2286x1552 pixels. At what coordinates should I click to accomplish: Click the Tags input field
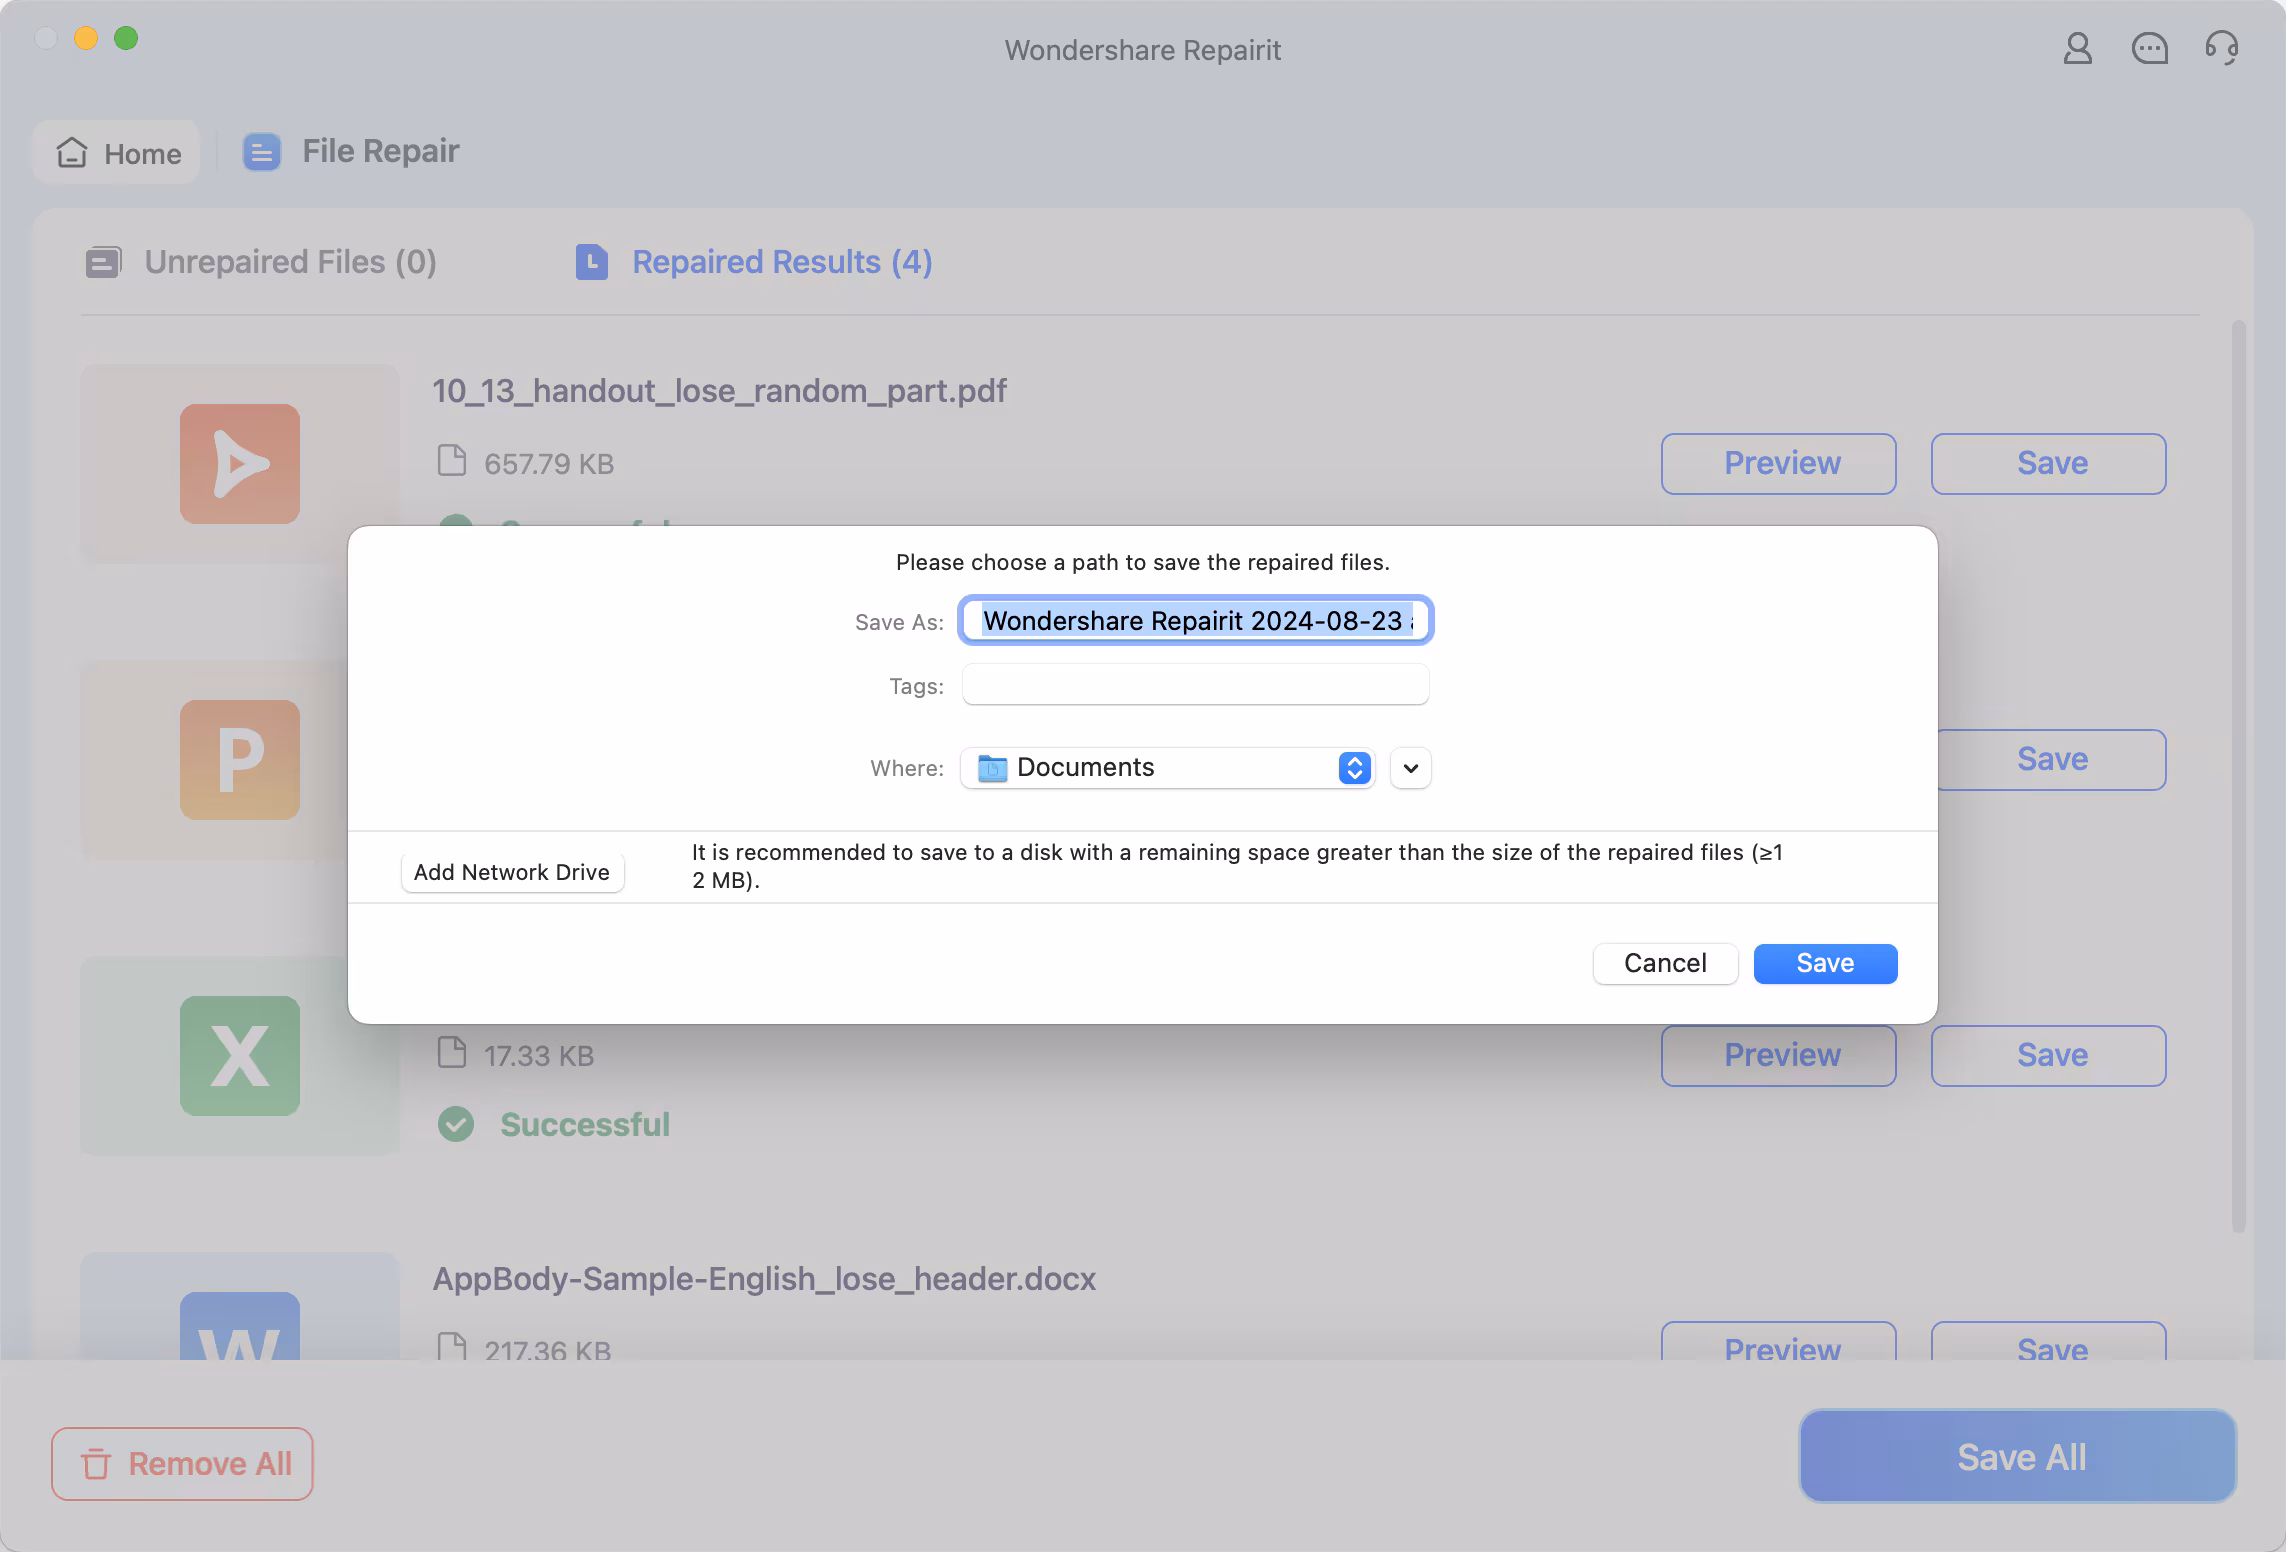pos(1196,685)
